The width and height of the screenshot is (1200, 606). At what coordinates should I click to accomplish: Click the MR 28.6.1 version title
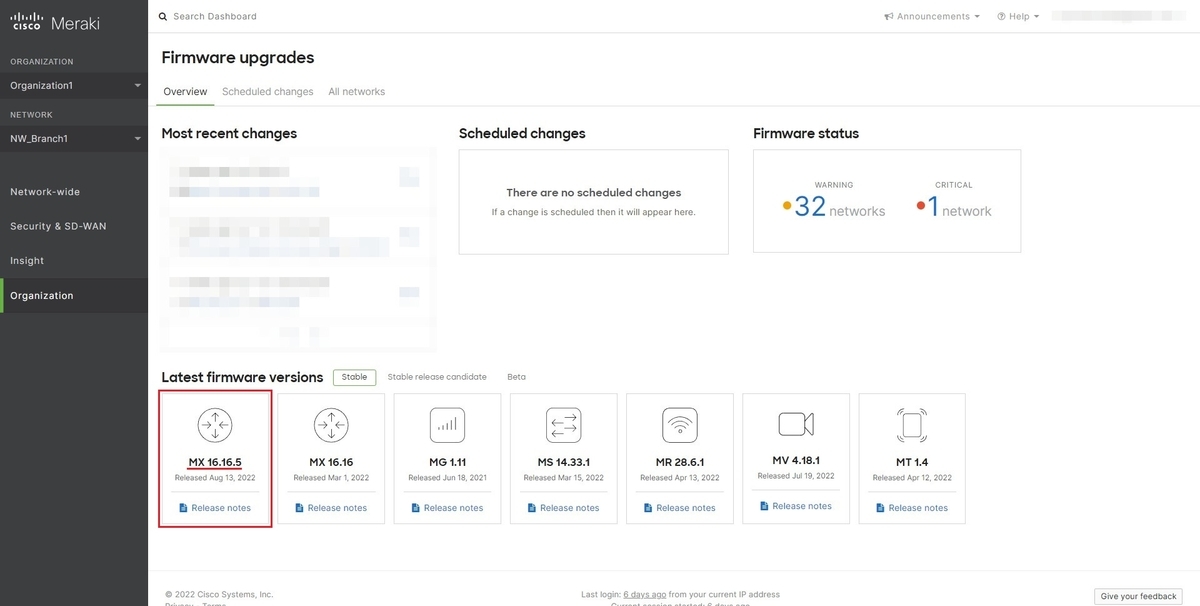tap(680, 462)
